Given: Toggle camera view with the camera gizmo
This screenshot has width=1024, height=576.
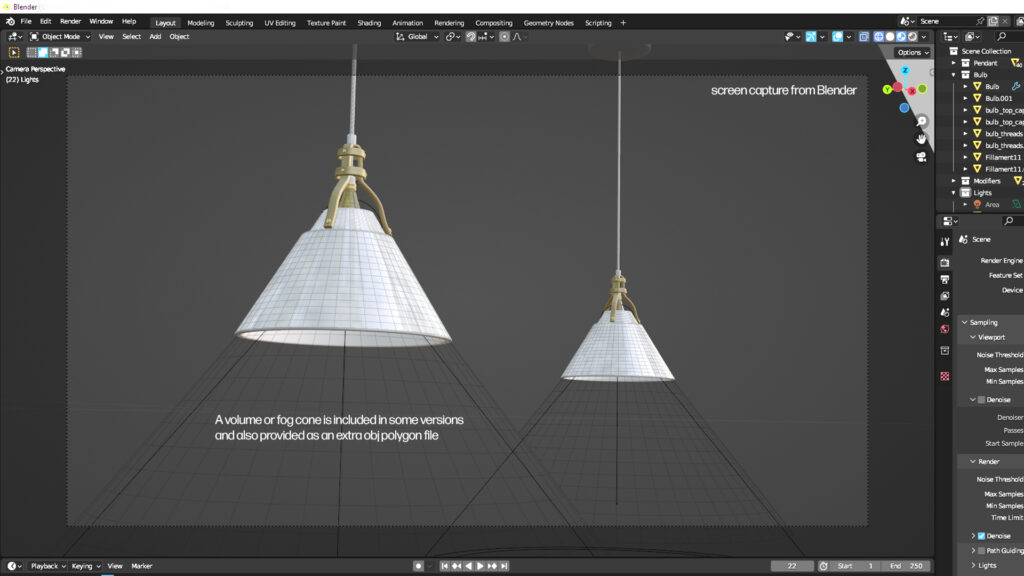Looking at the screenshot, I should pos(921,157).
